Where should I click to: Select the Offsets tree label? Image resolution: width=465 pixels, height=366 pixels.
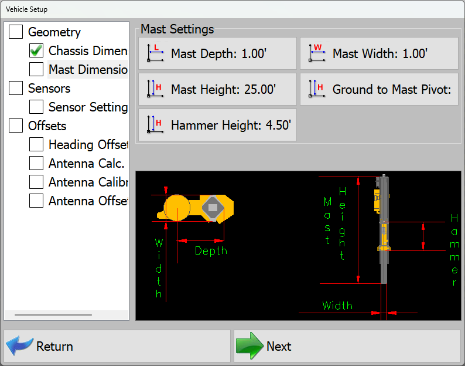47,126
